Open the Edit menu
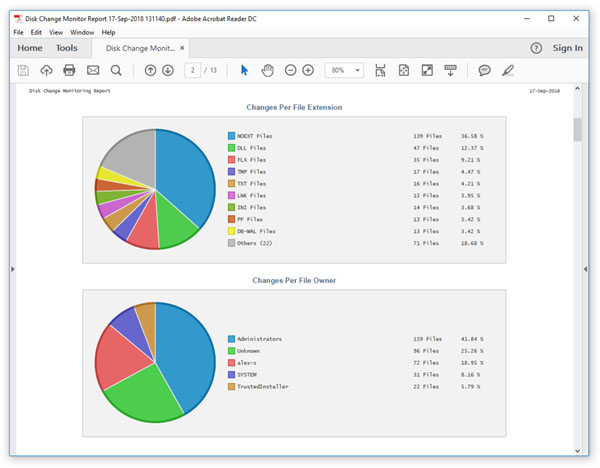This screenshot has width=600, height=468. (36, 33)
